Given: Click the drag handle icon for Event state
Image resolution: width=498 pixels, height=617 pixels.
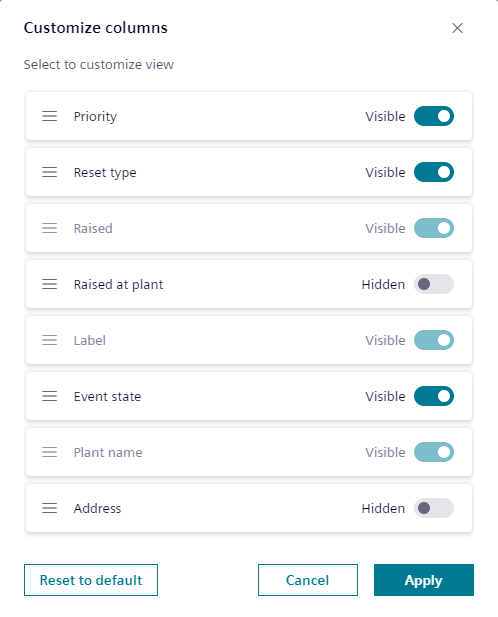Looking at the screenshot, I should (50, 396).
